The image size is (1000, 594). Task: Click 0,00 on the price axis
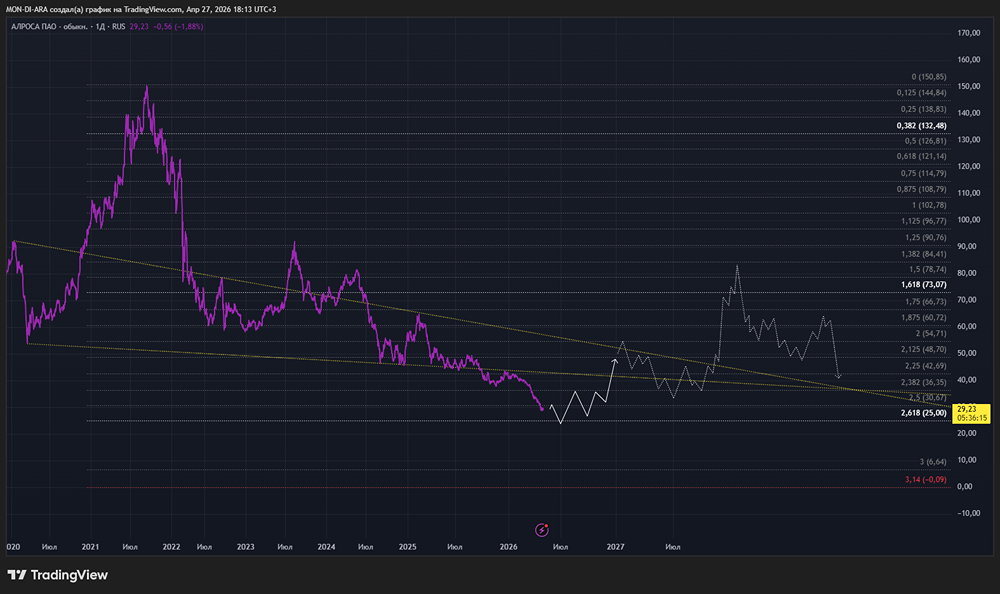(965, 486)
